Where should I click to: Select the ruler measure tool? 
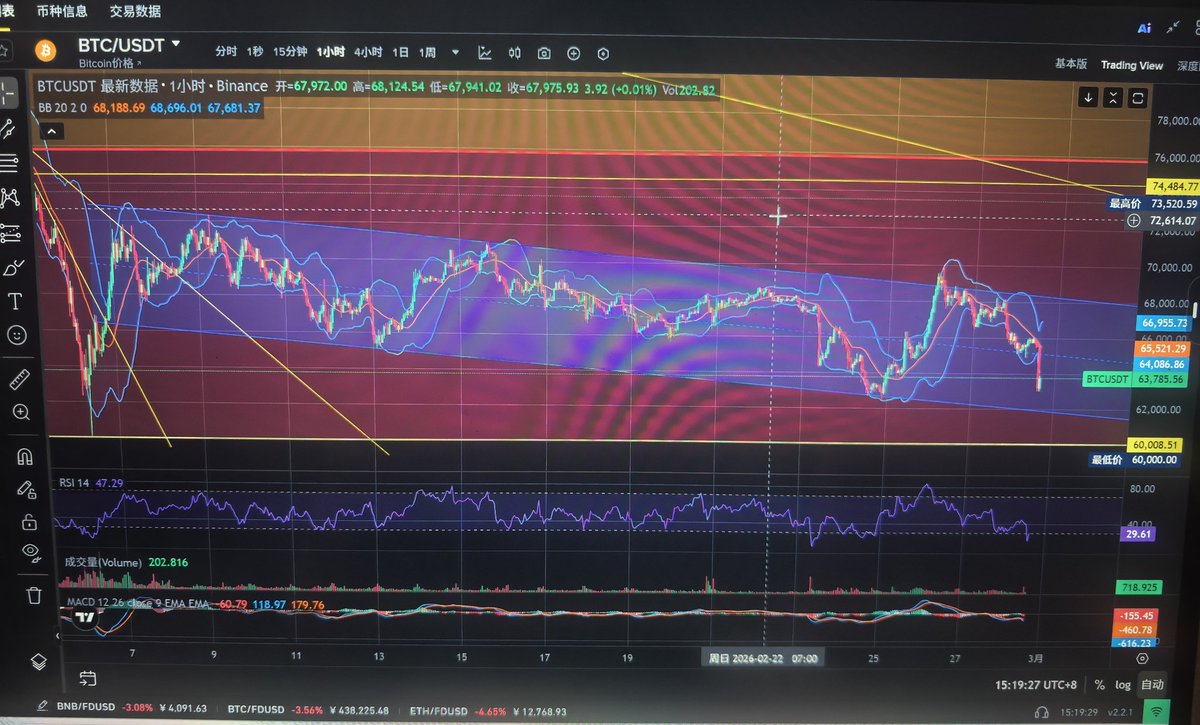19,379
